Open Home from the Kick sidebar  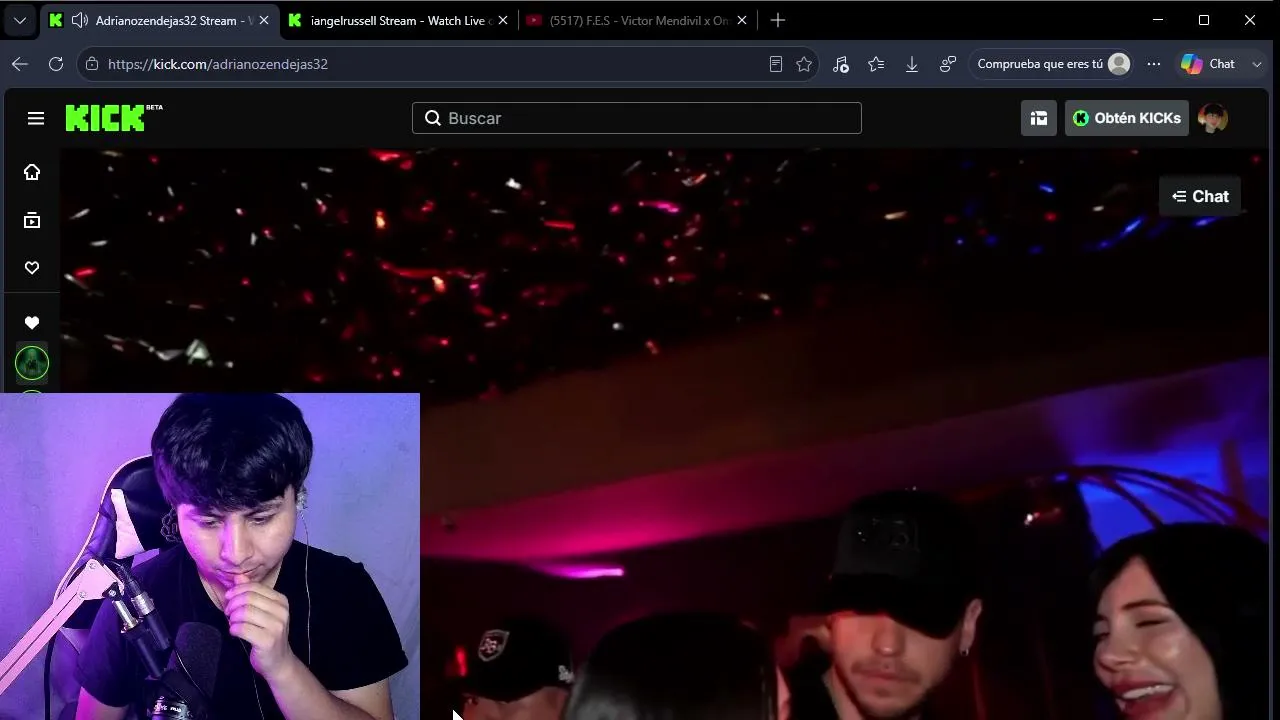click(x=32, y=172)
